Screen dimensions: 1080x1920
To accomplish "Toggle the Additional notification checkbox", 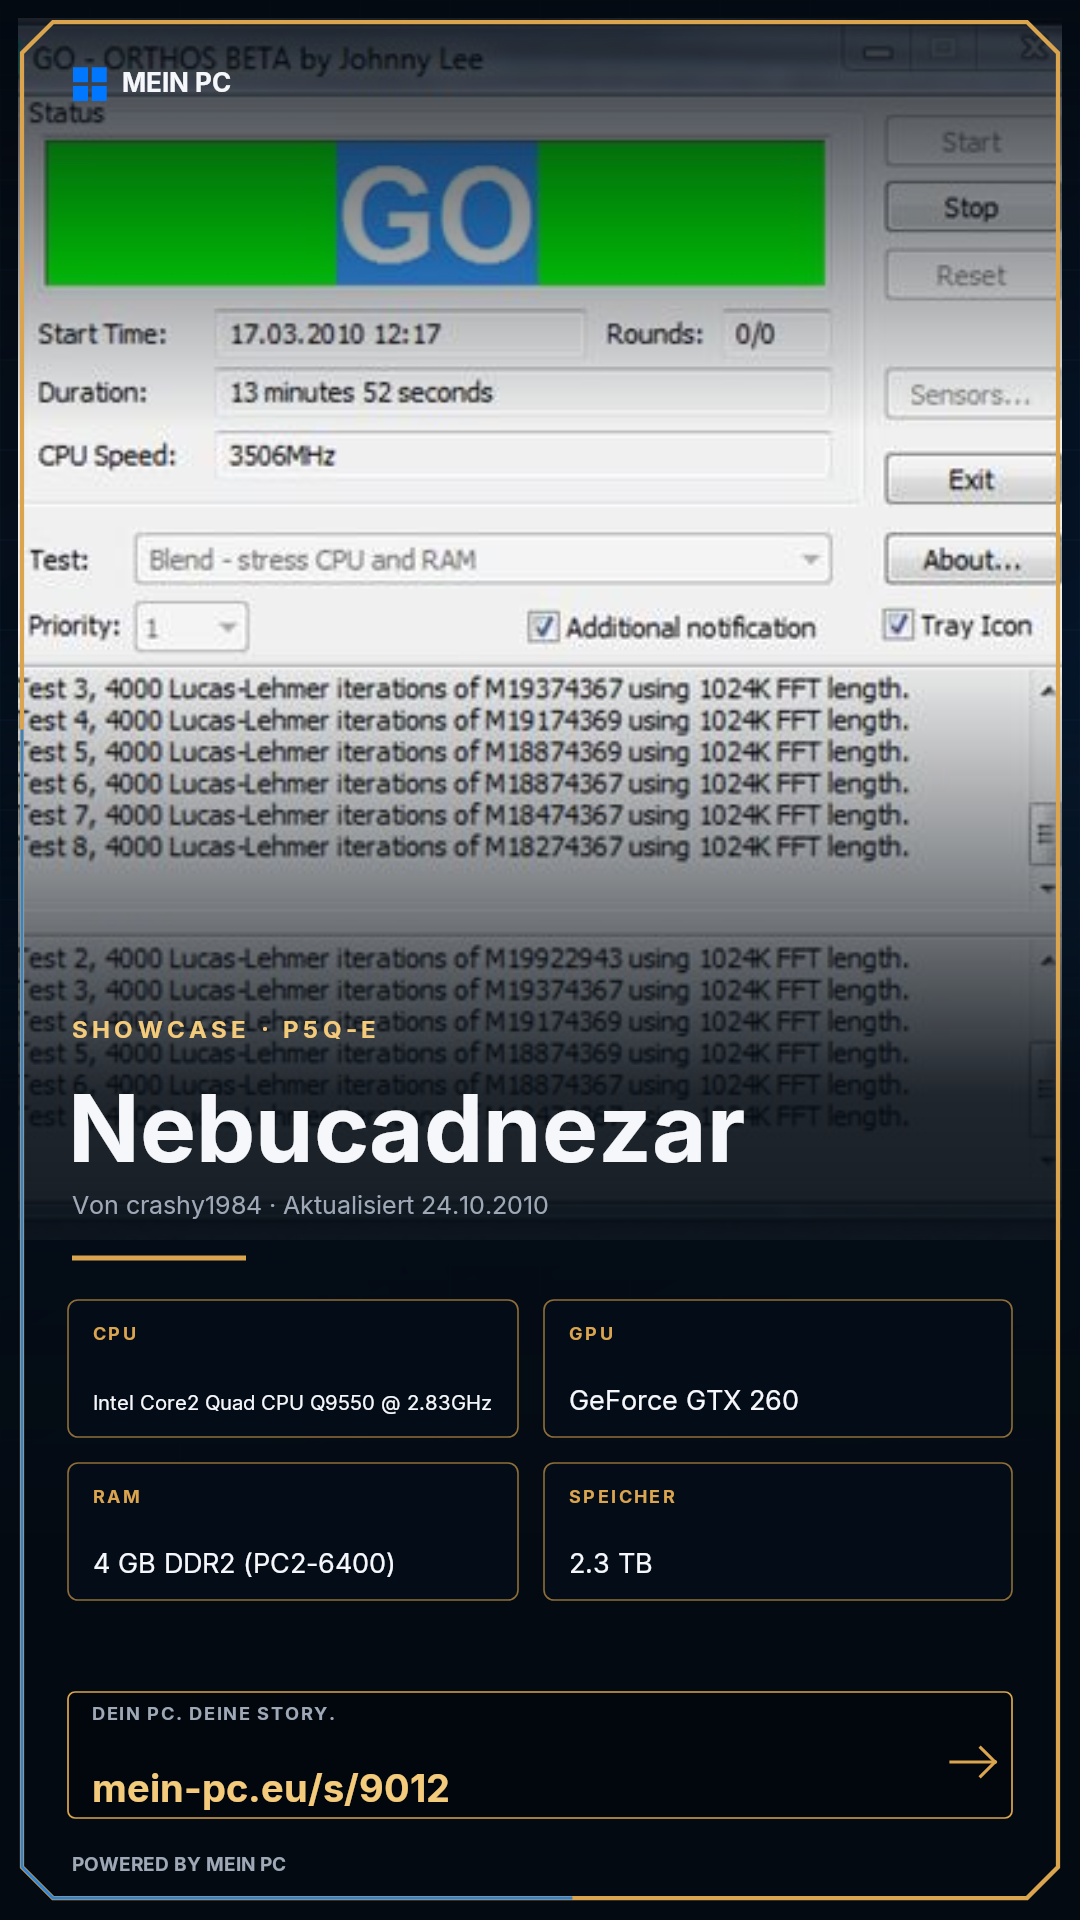I will click(x=543, y=627).
